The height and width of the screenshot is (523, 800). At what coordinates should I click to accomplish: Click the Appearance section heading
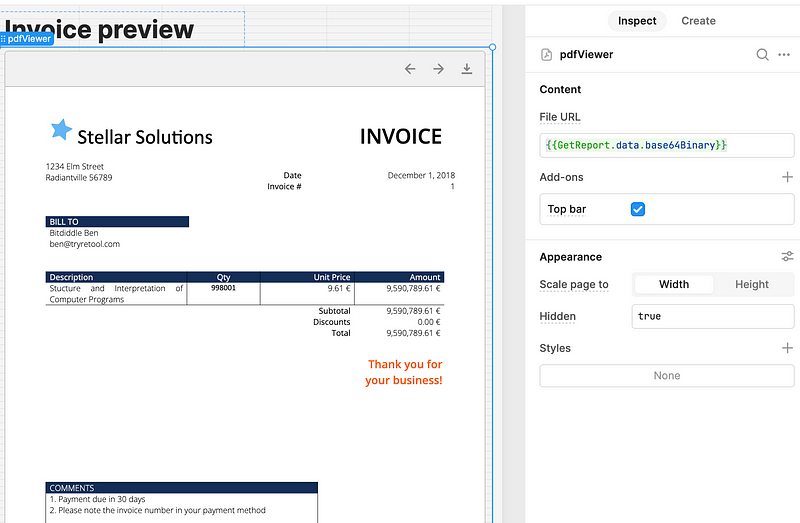point(570,257)
